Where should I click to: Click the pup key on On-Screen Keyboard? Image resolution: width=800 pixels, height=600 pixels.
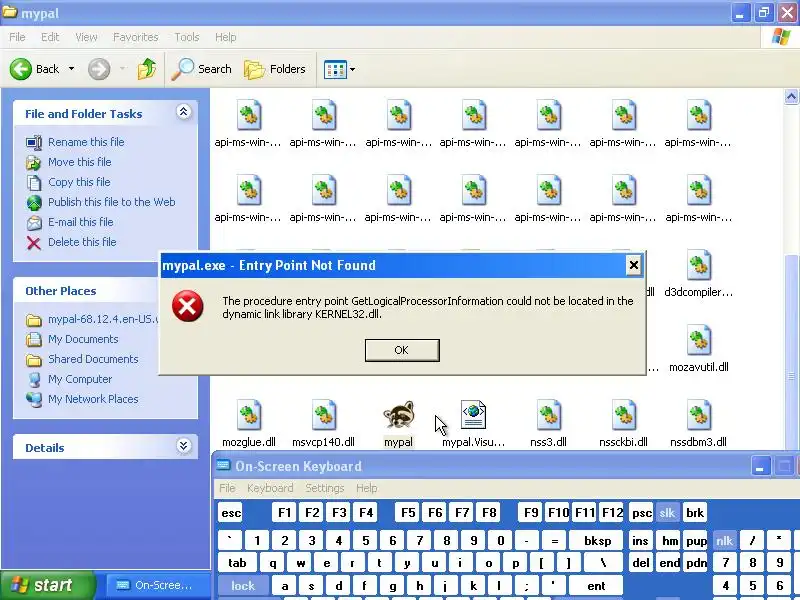point(696,541)
